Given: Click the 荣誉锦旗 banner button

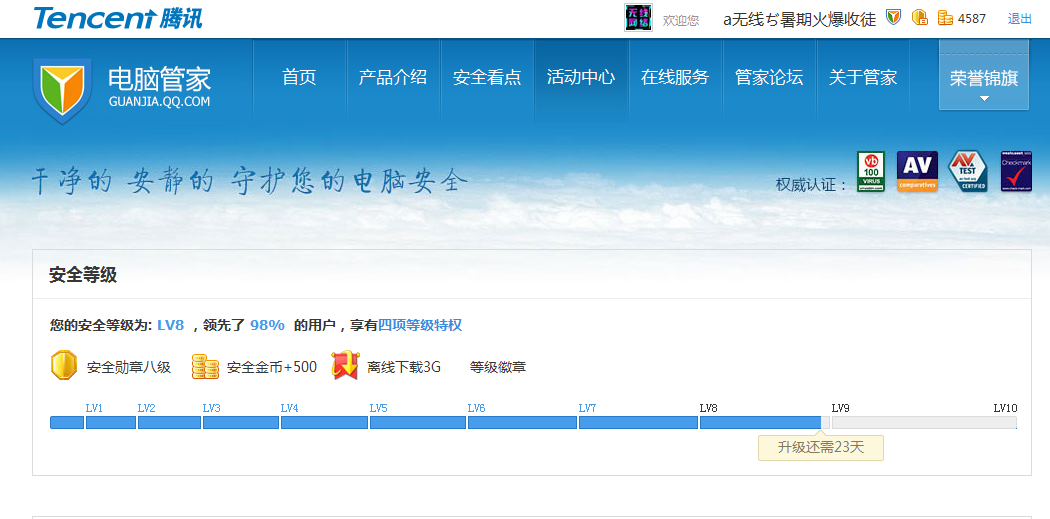Looking at the screenshot, I should click(x=984, y=74).
